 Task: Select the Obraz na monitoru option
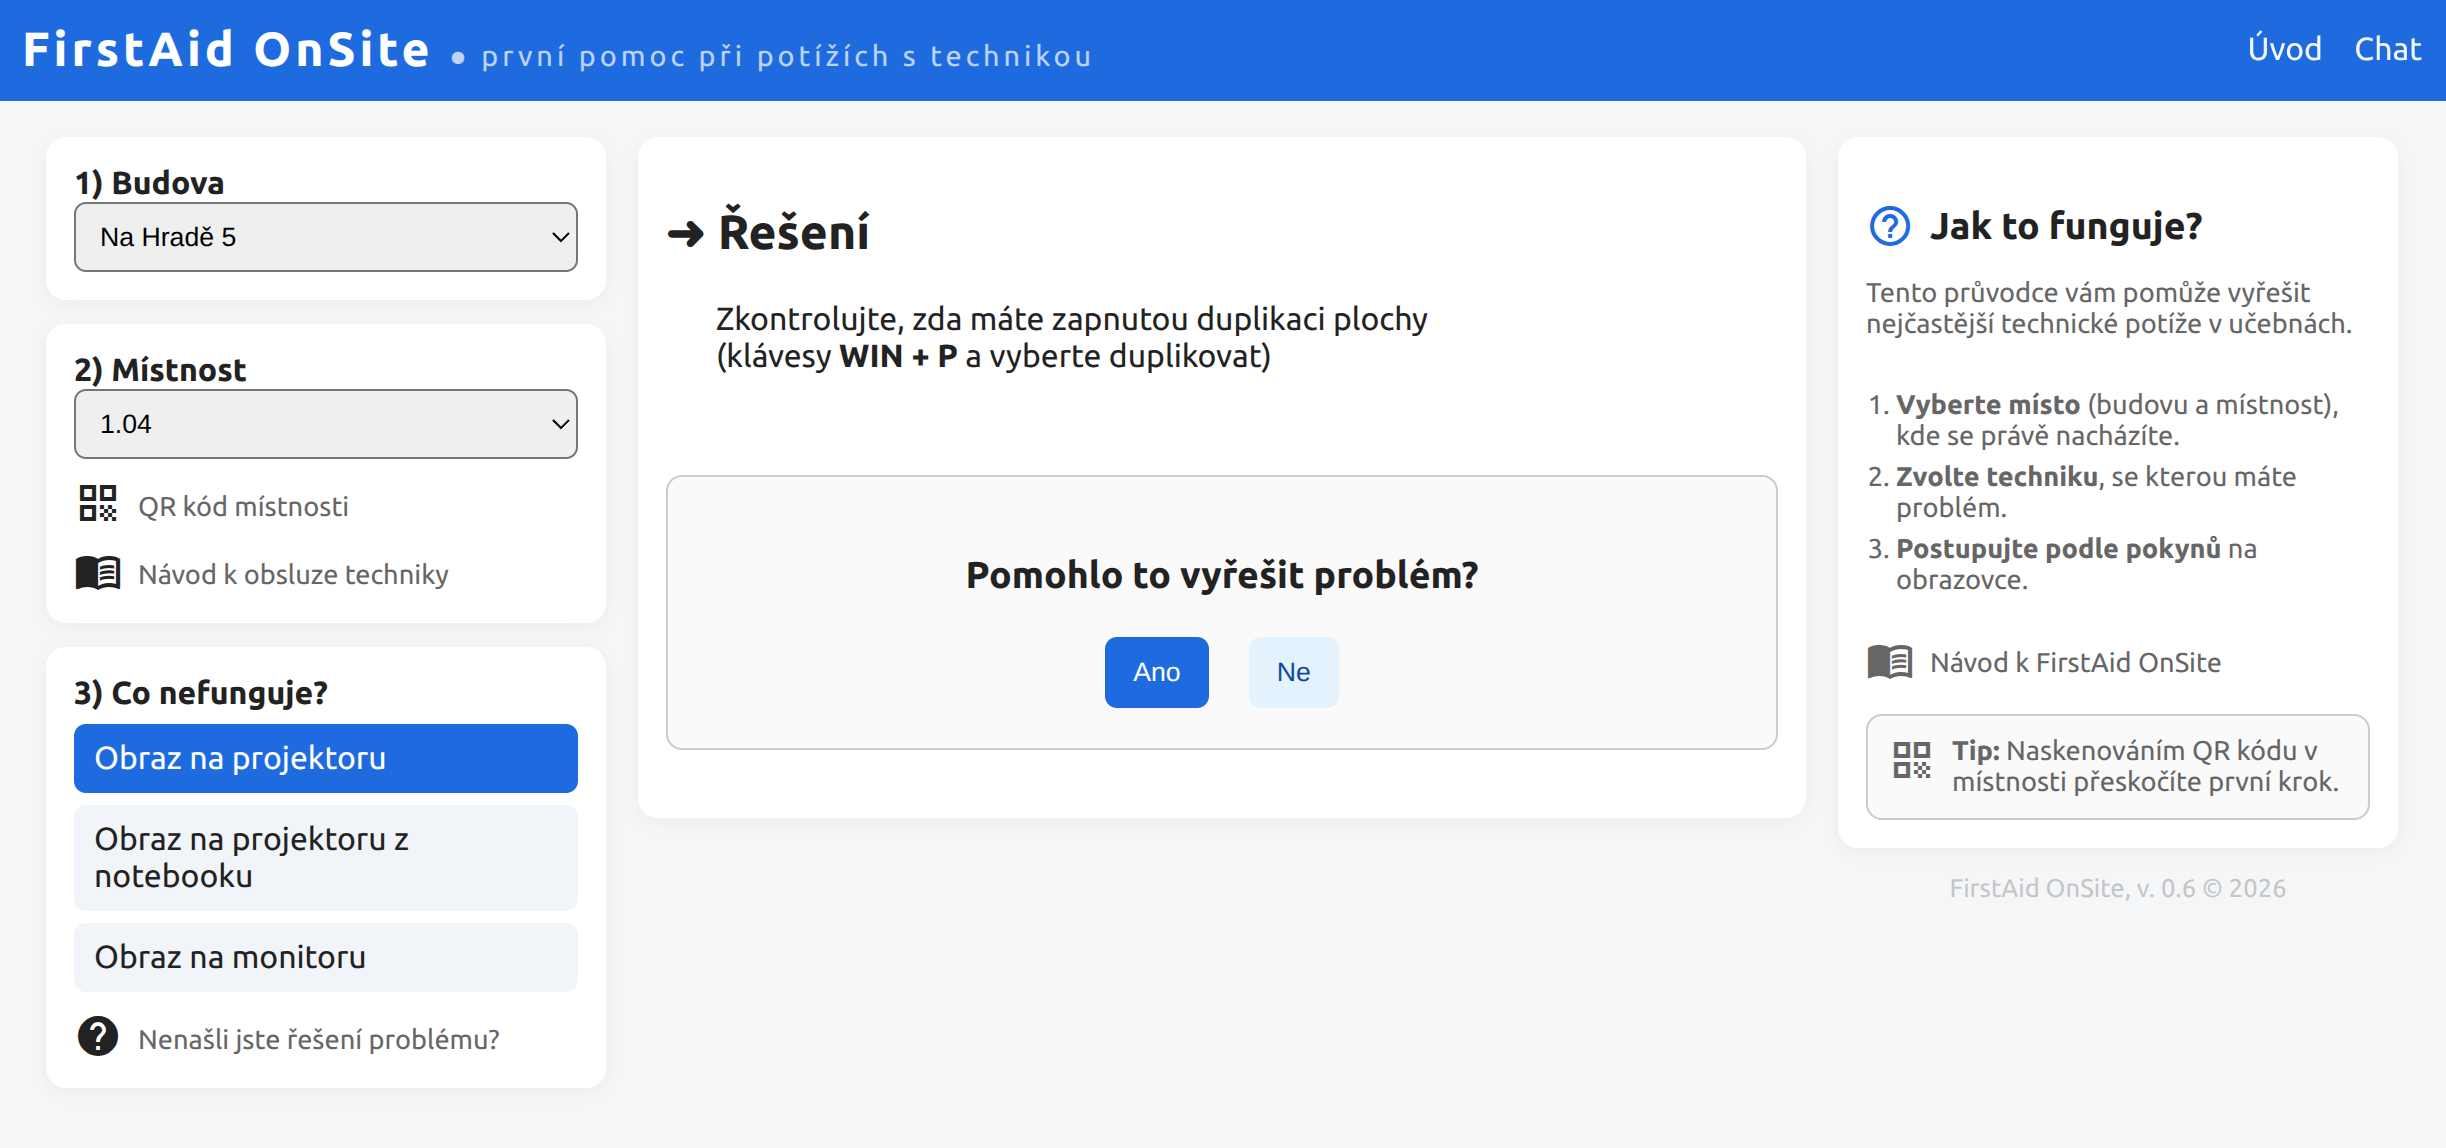326,957
